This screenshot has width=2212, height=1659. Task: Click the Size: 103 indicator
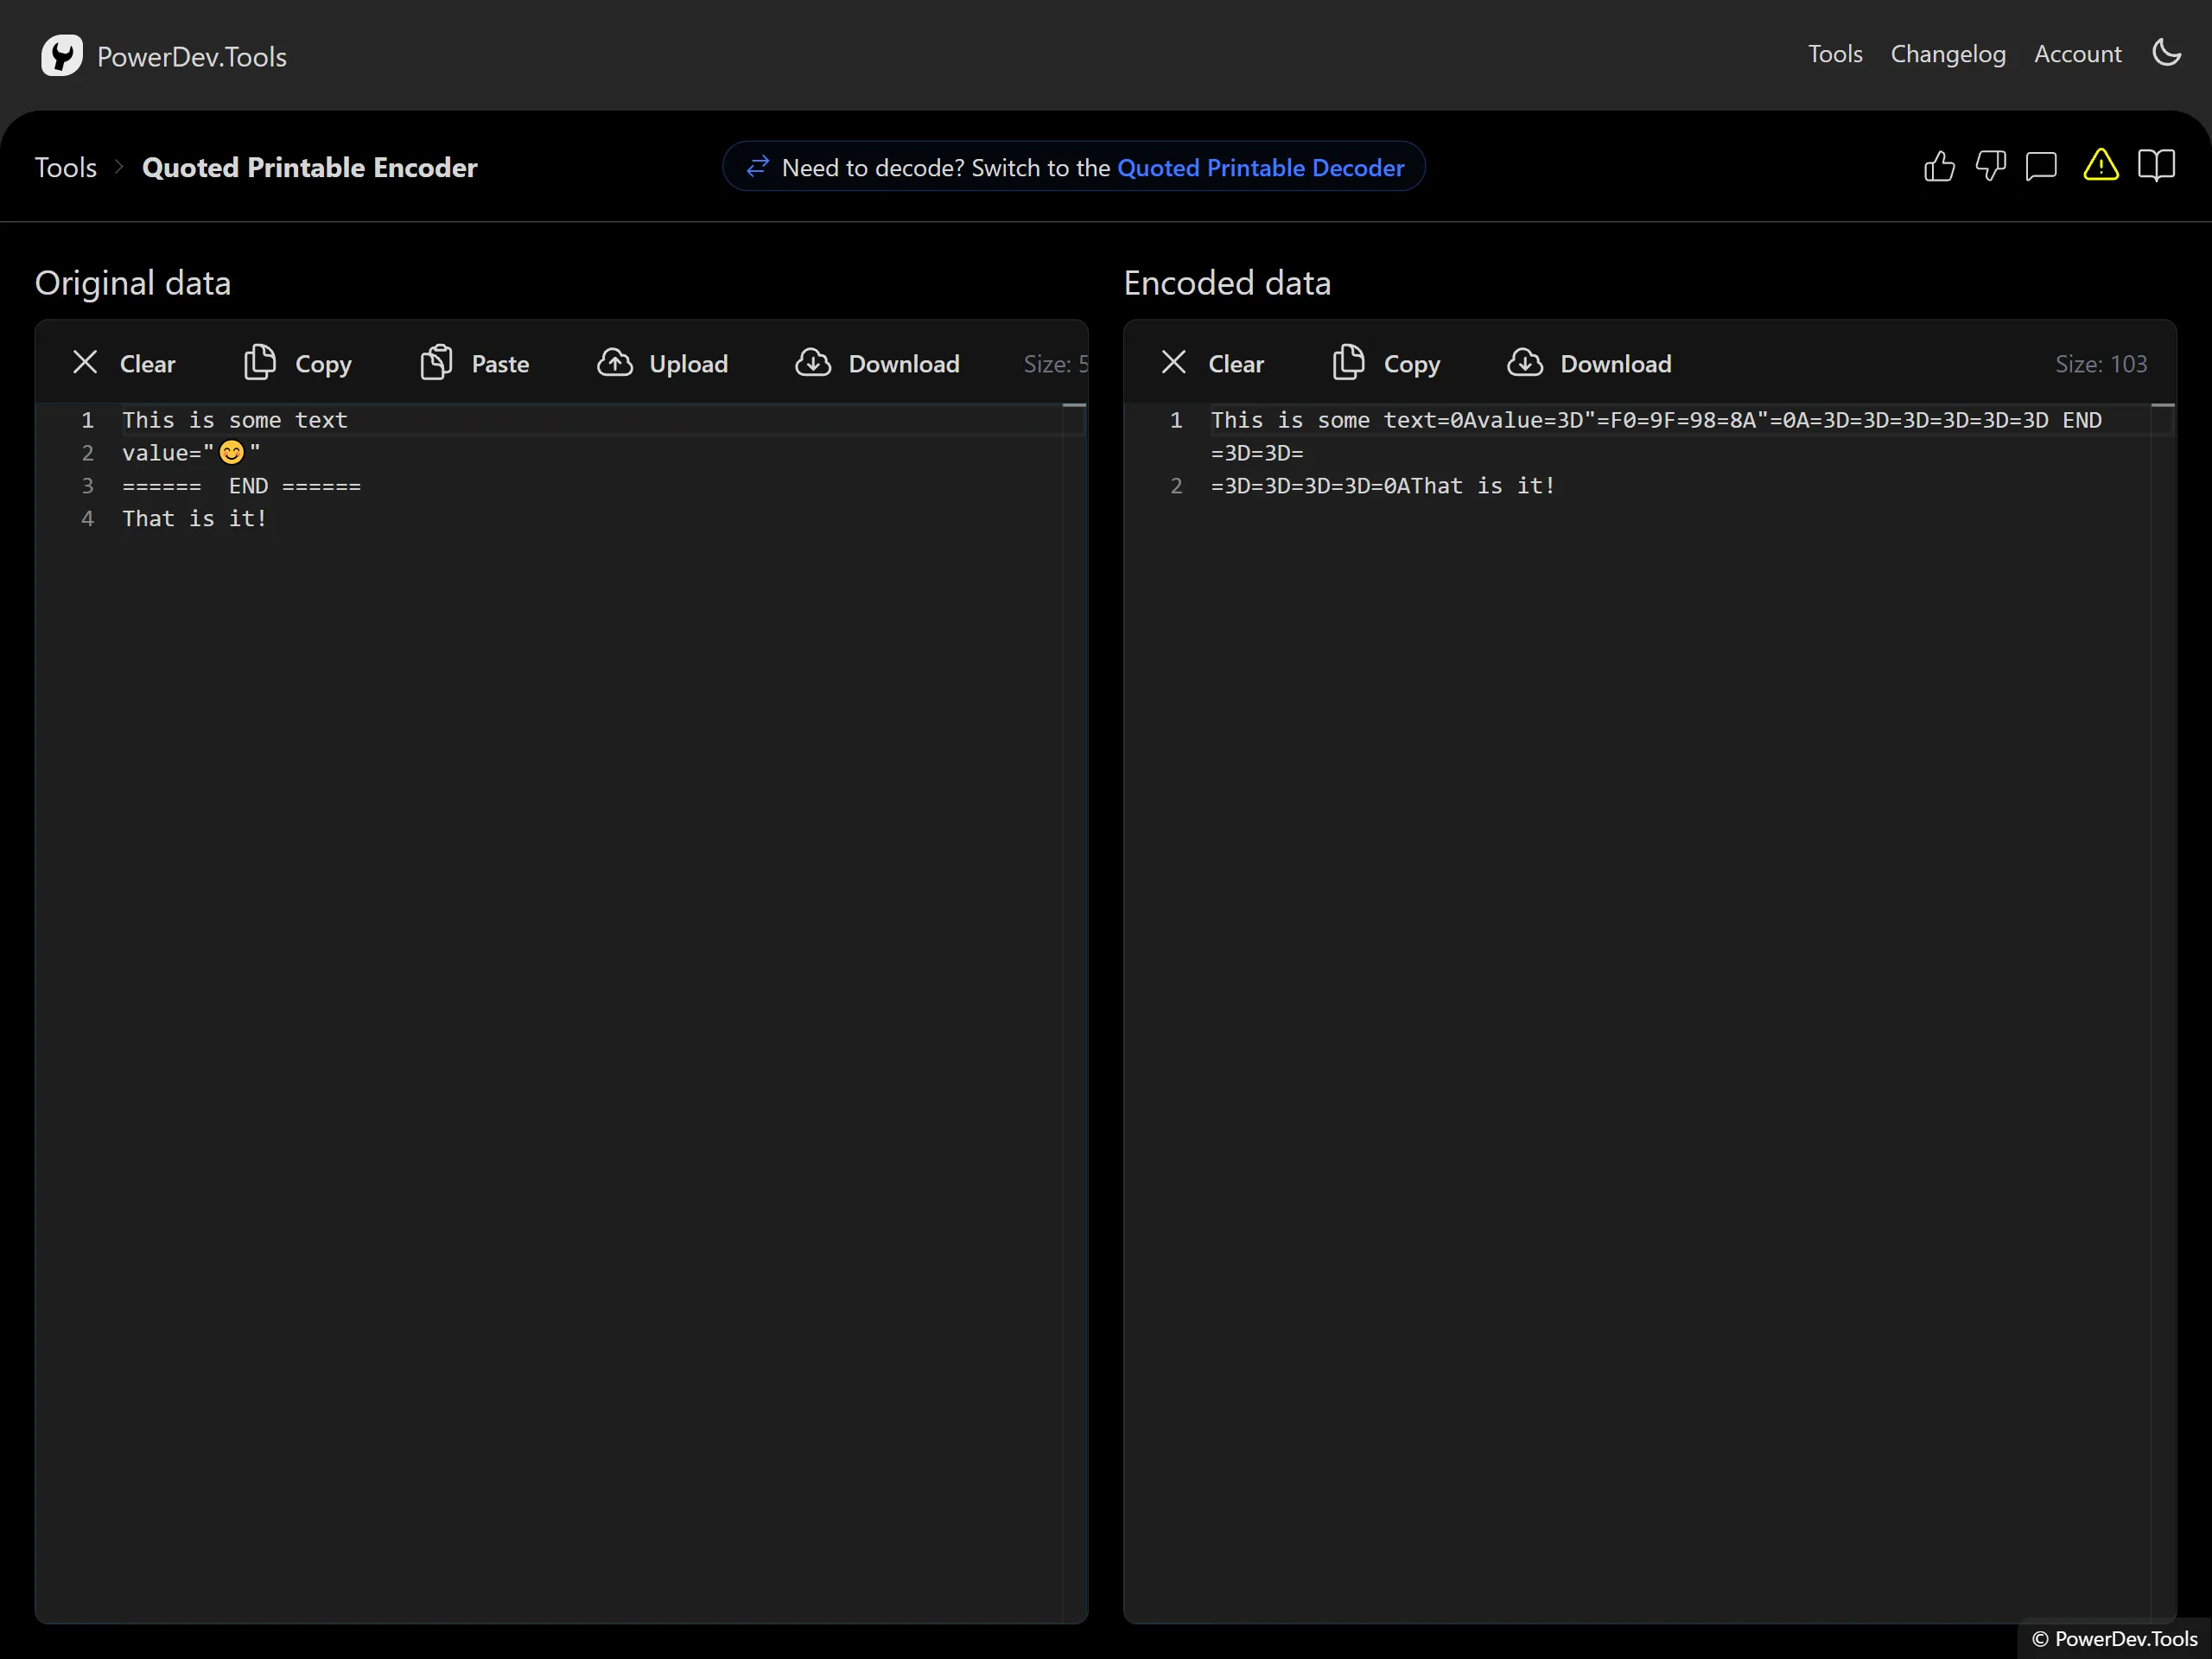pos(2101,364)
